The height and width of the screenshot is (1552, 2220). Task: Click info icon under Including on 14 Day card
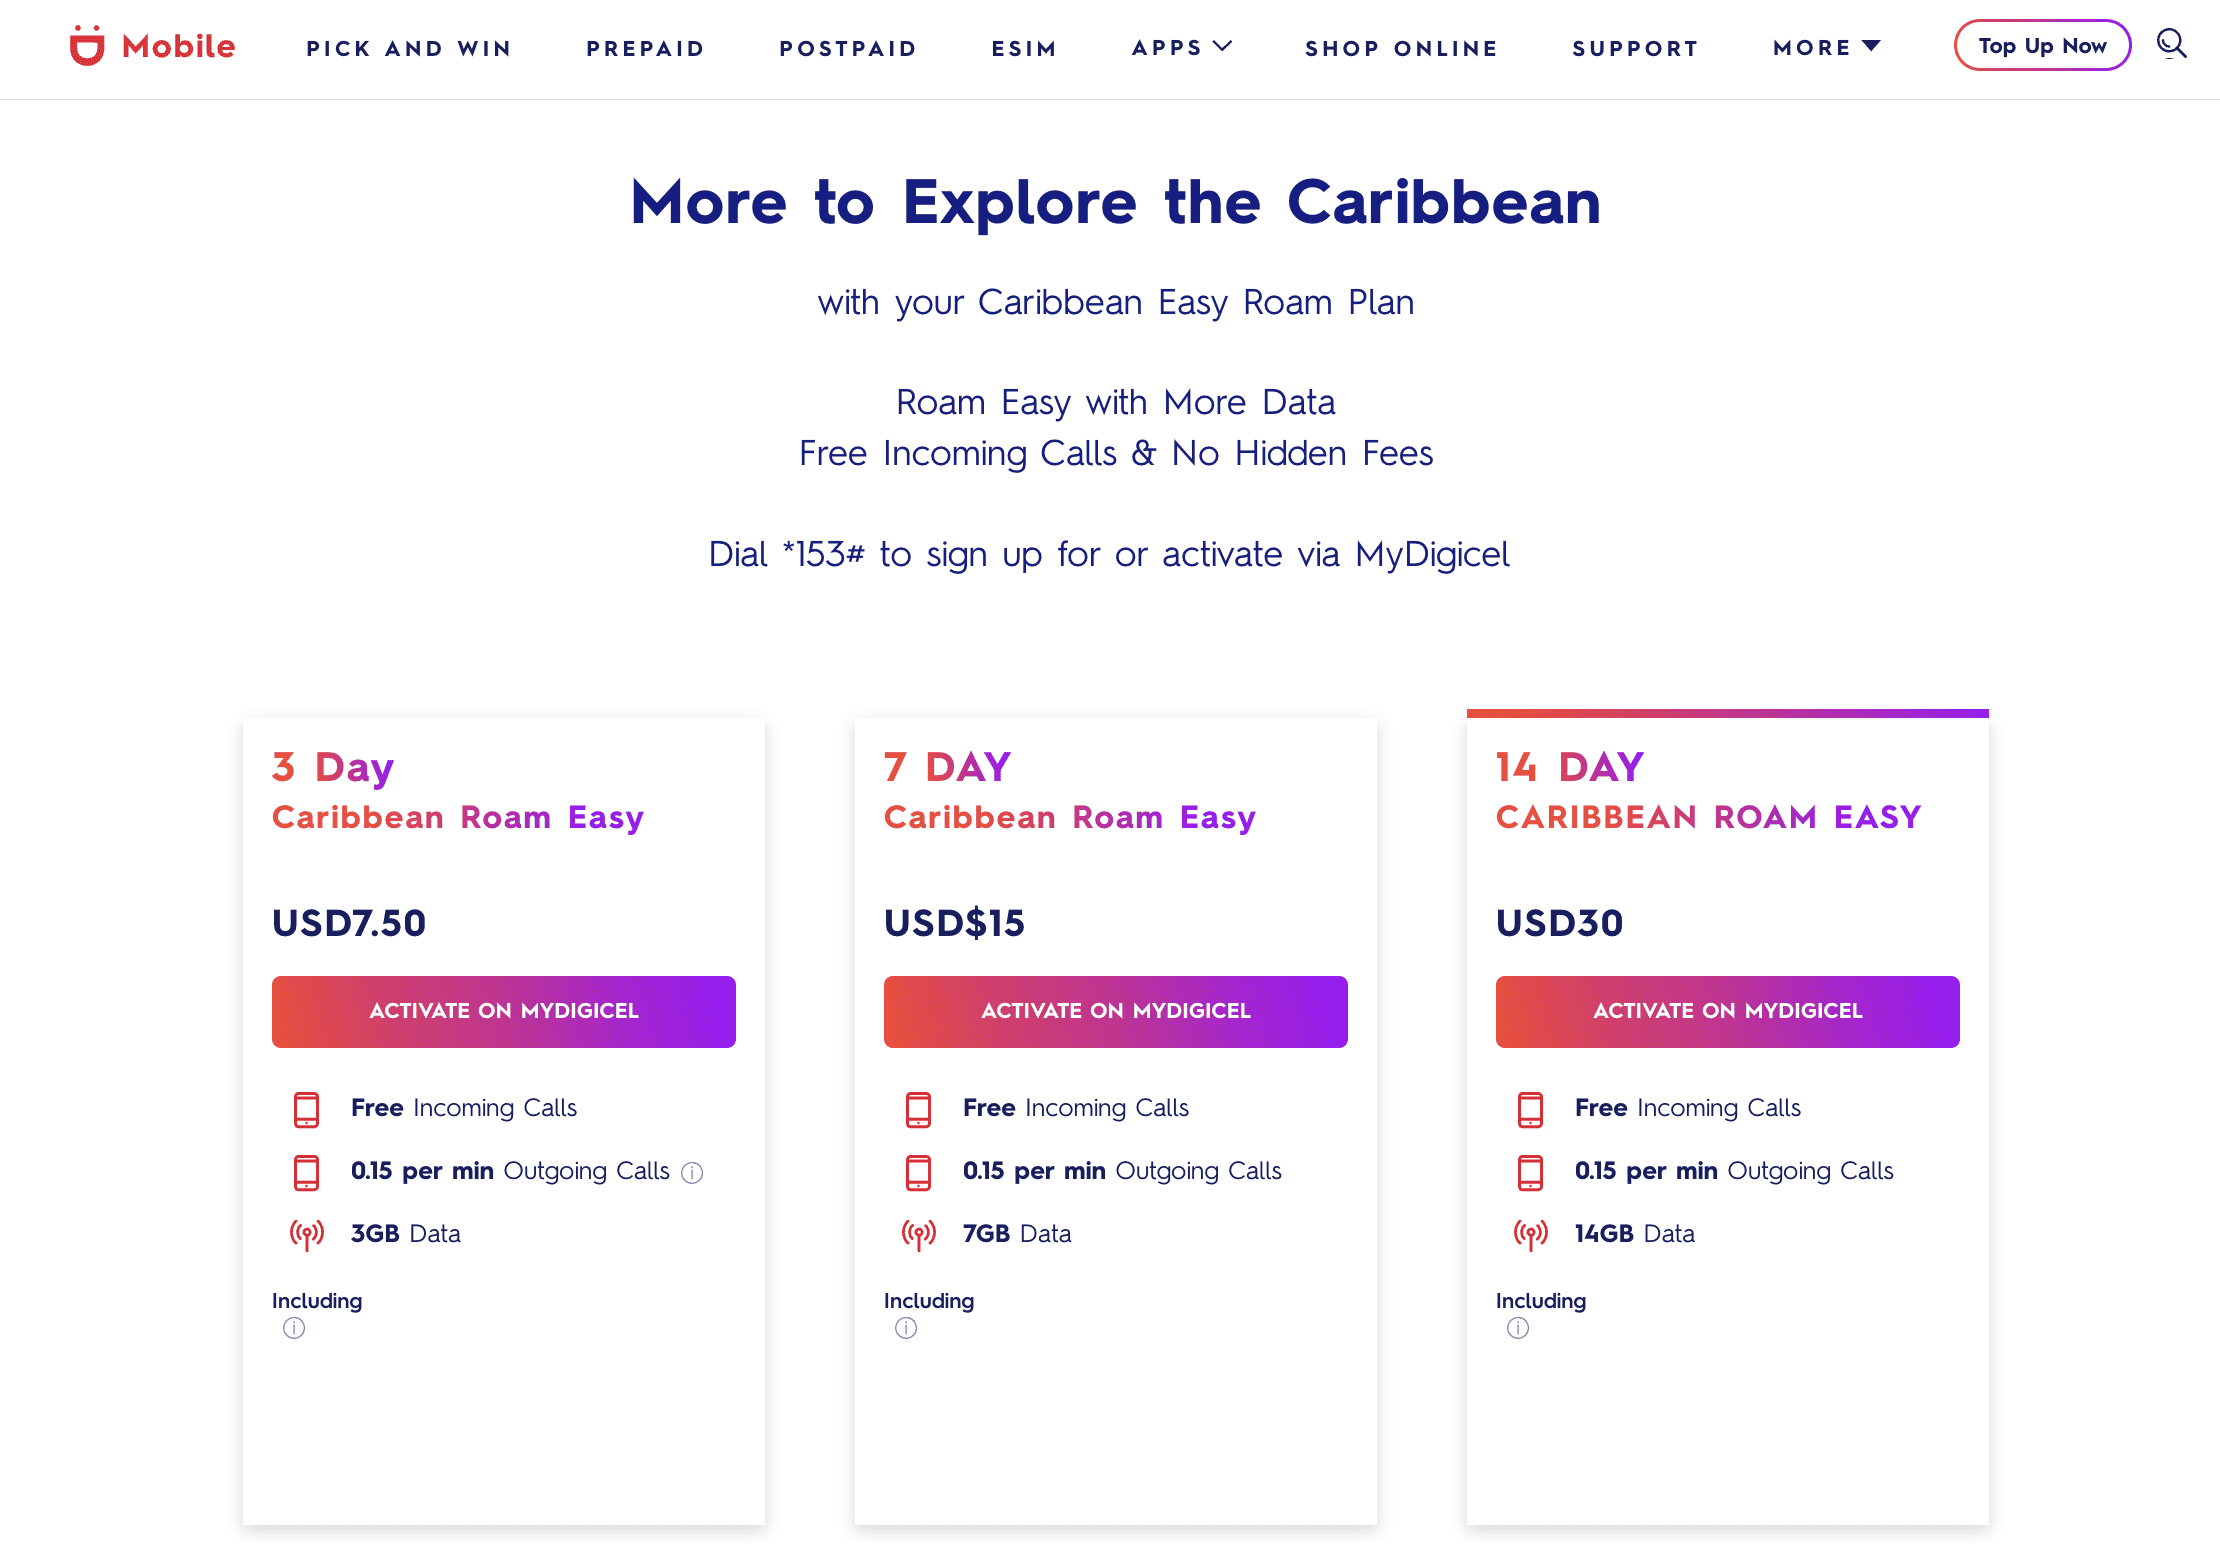pyautogui.click(x=1517, y=1328)
